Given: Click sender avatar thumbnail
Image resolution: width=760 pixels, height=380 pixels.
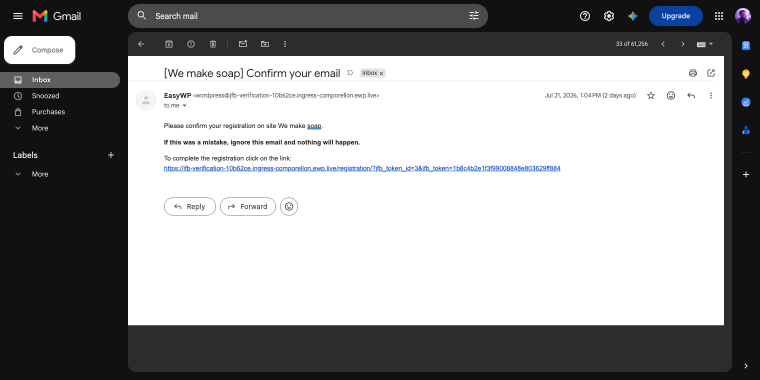Looking at the screenshot, I should click(x=146, y=100).
